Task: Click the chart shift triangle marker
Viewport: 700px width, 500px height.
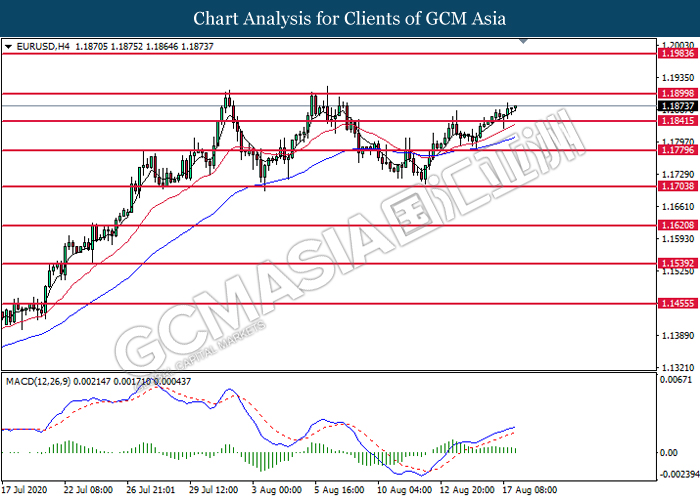Action: point(524,42)
